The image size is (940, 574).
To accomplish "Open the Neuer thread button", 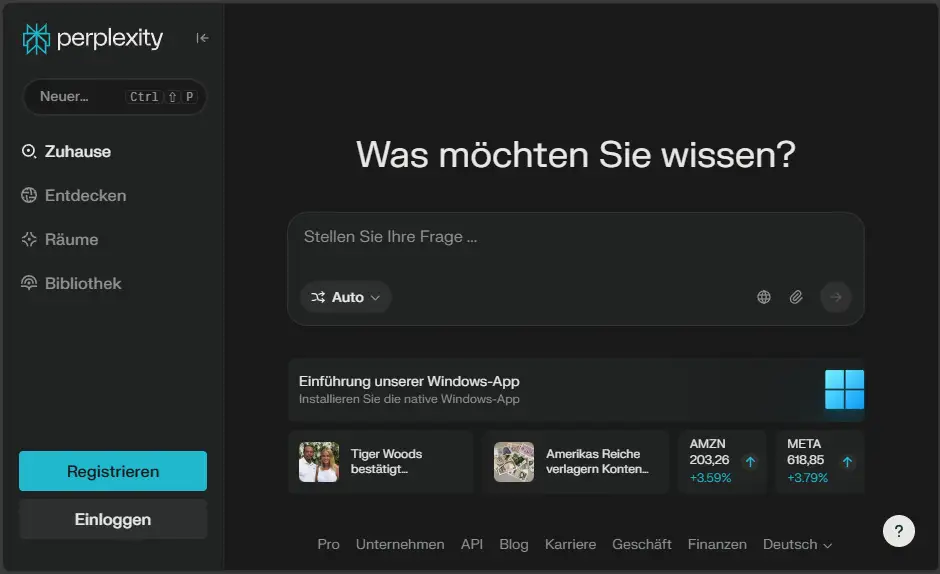I will (114, 97).
